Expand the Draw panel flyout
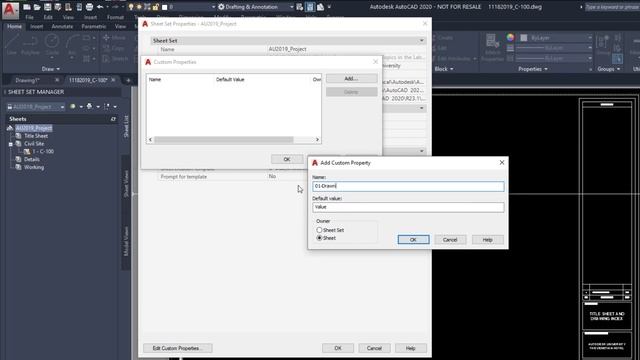 point(51,69)
